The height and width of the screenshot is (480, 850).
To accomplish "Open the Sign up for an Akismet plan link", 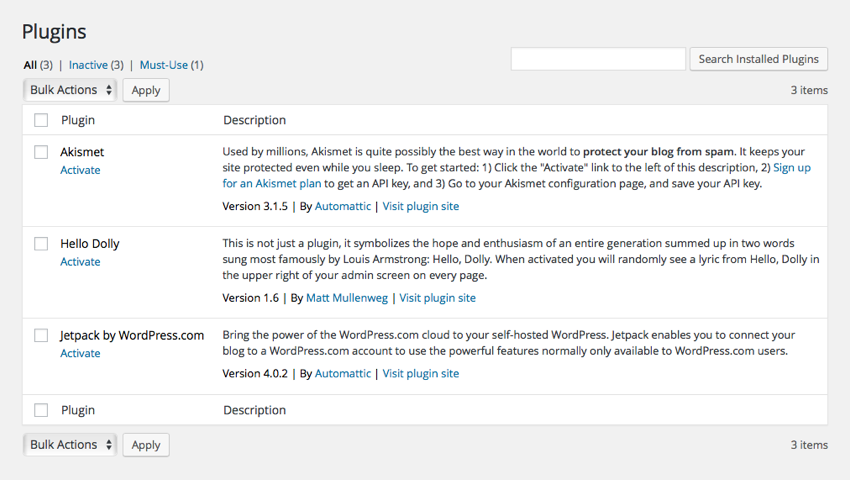I will 791,168.
